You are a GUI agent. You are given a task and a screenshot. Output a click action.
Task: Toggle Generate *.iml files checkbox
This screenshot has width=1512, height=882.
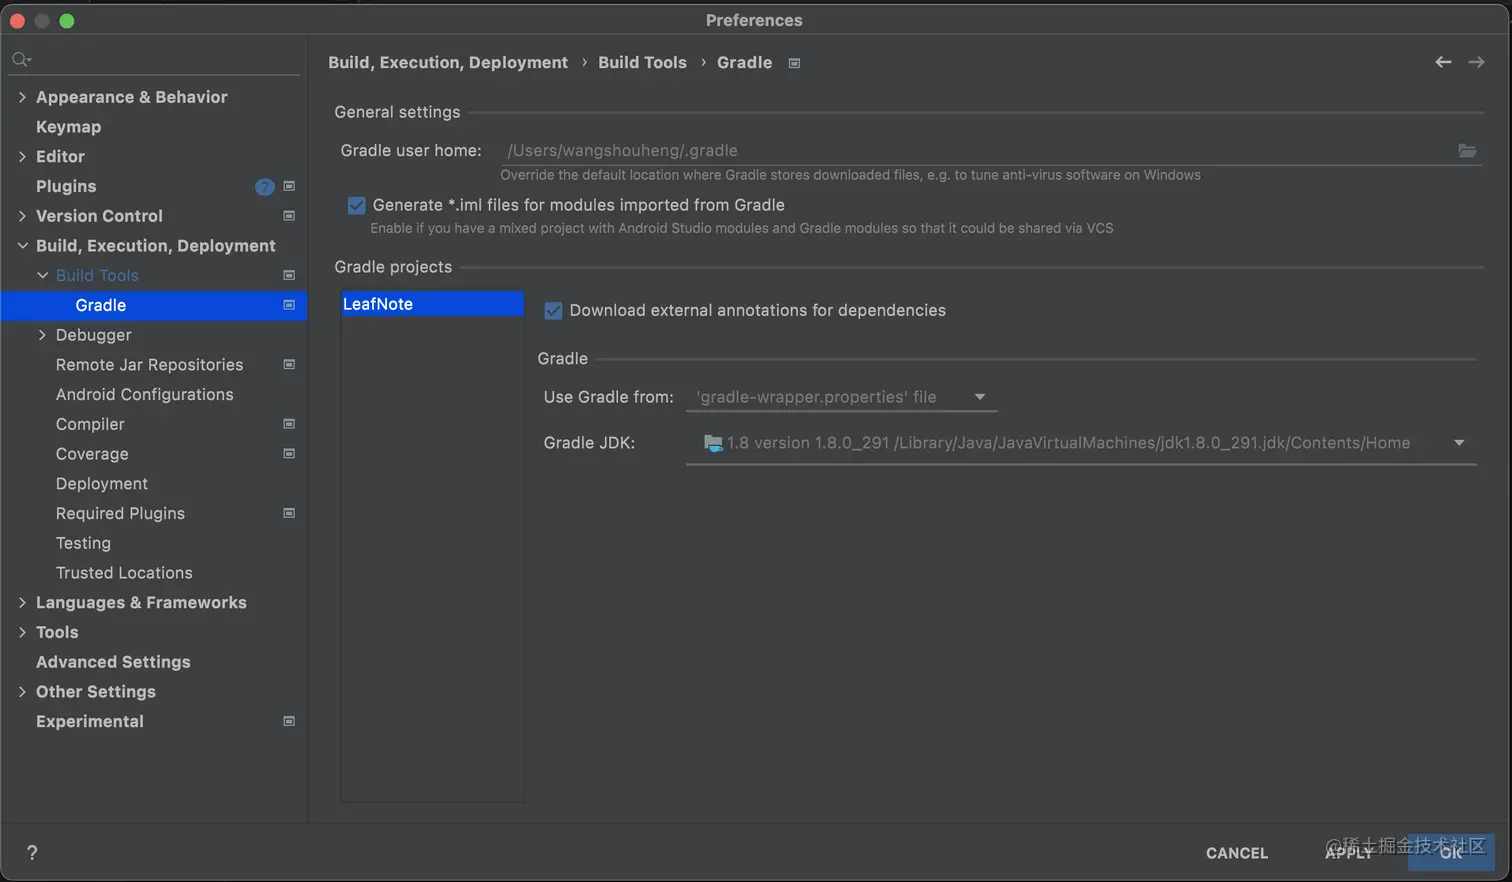(x=356, y=205)
